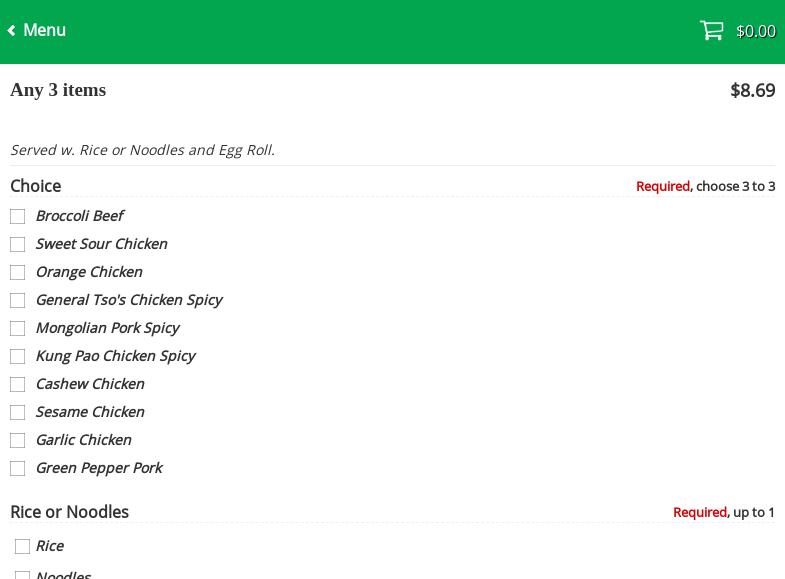
Task: Check the Cashew Chicken box
Action: point(18,384)
